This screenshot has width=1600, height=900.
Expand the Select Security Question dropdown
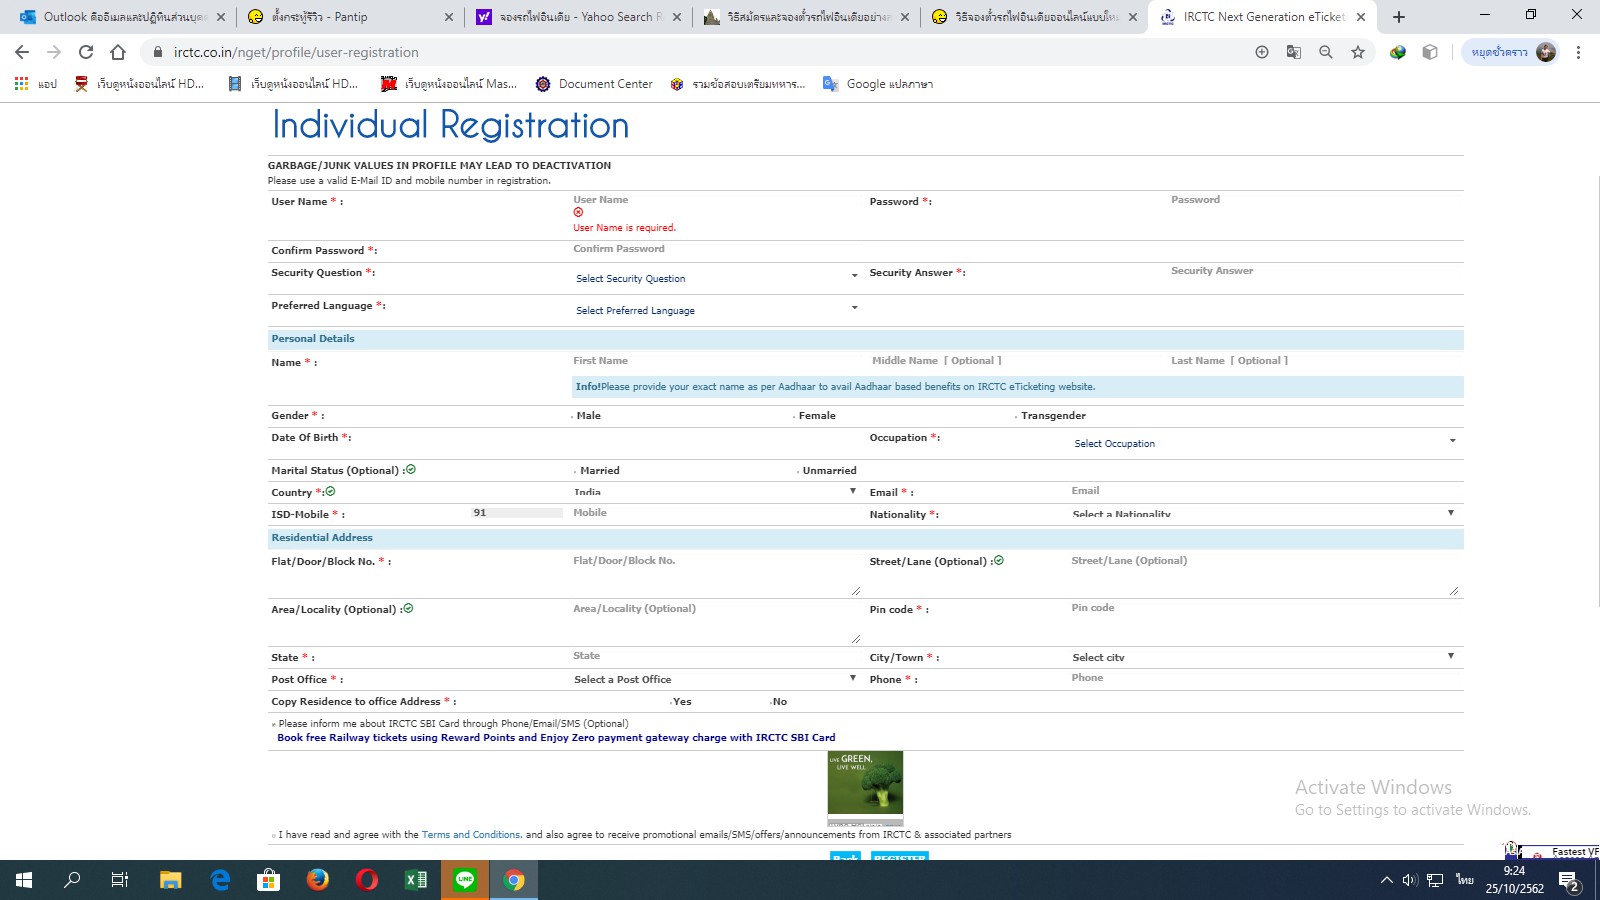tap(715, 278)
